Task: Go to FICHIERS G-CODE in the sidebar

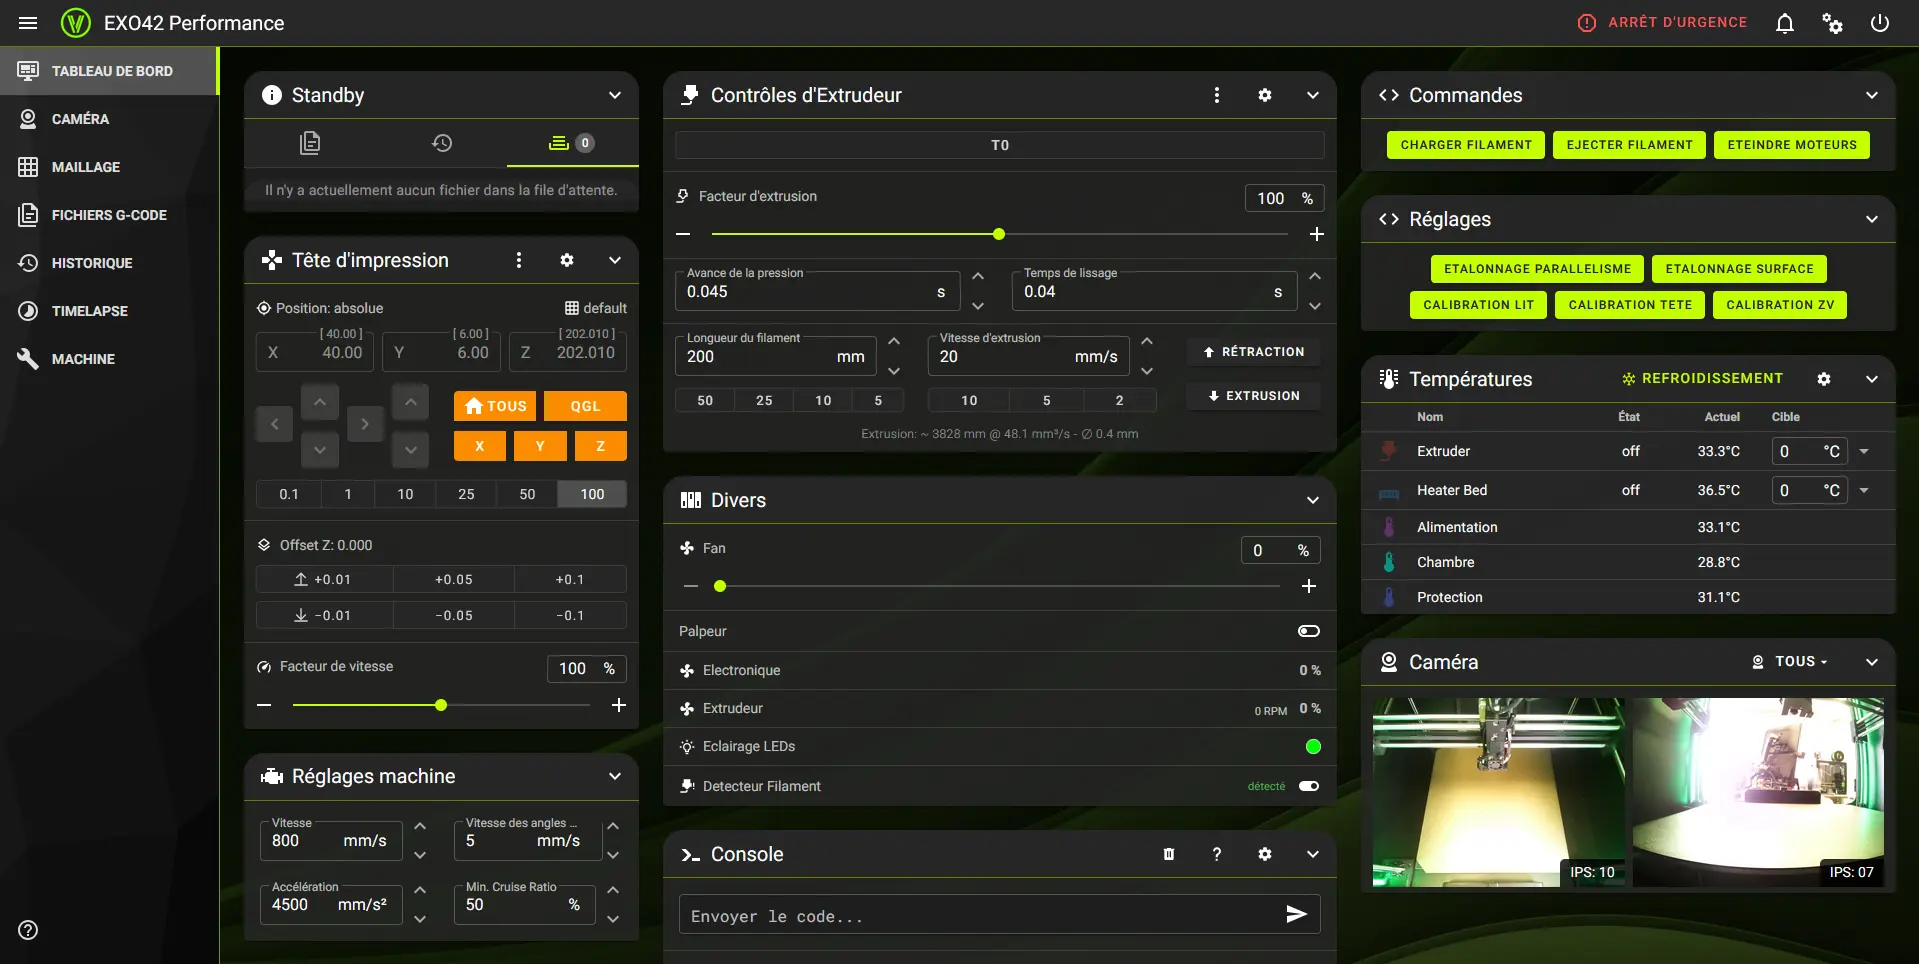Action: (109, 215)
